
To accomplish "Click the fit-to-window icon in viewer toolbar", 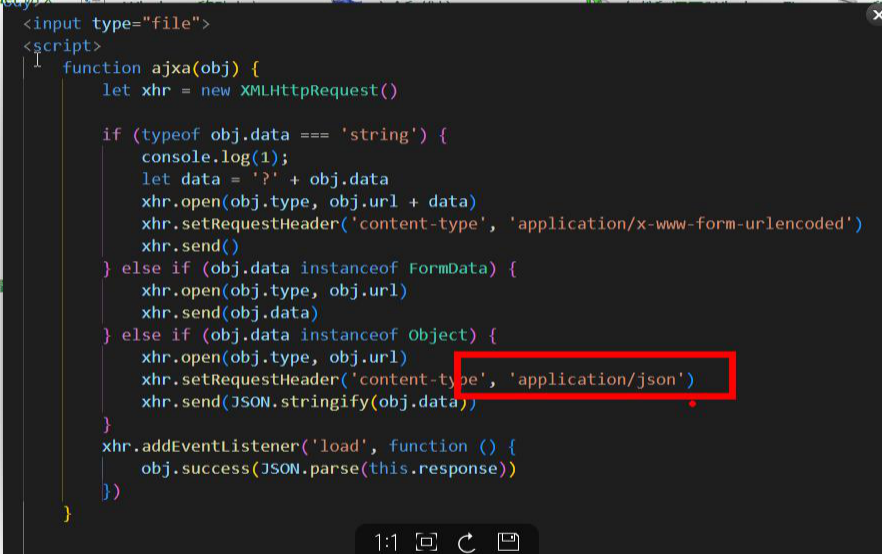I will click(x=426, y=542).
